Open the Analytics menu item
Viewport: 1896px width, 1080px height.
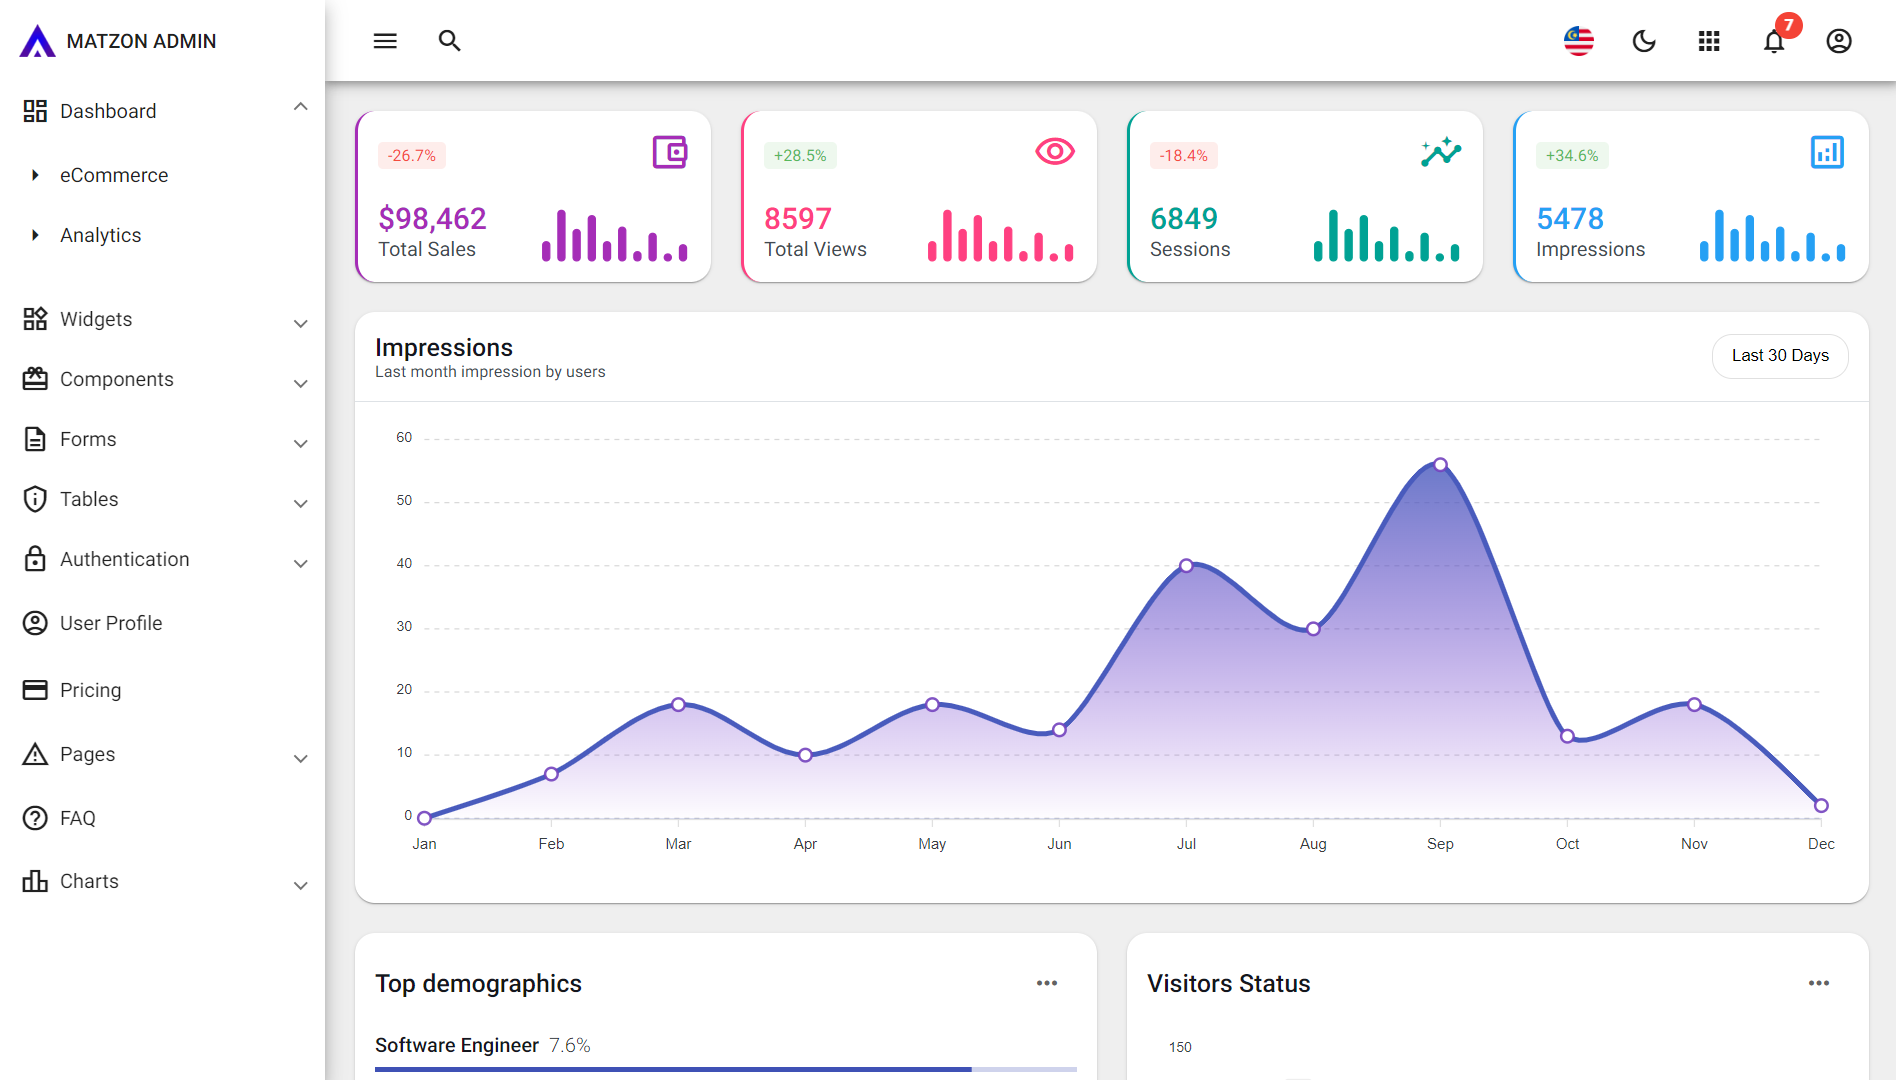click(x=100, y=235)
